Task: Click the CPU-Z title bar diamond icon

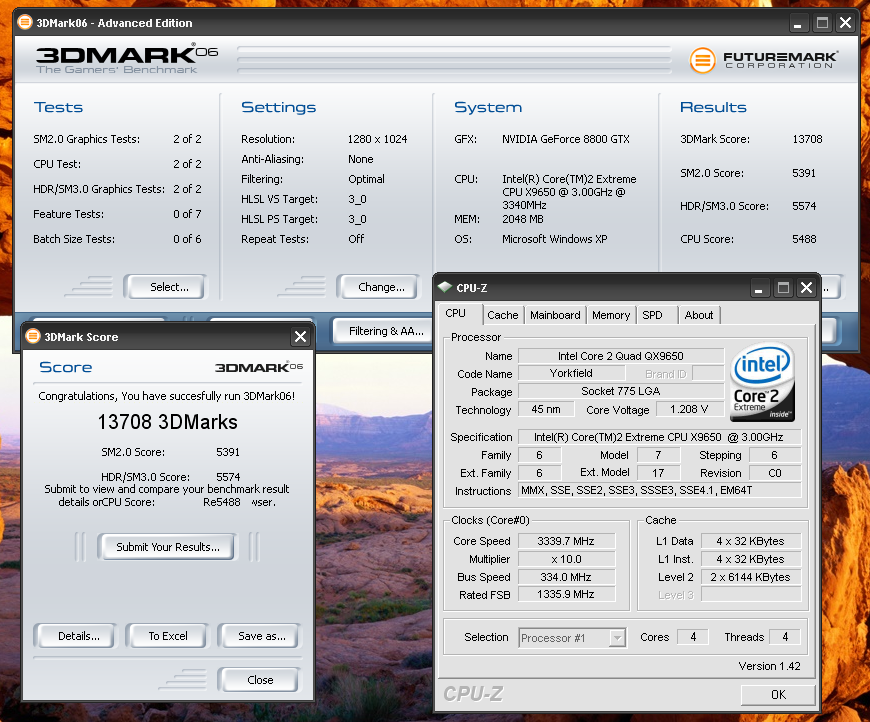Action: (x=445, y=287)
